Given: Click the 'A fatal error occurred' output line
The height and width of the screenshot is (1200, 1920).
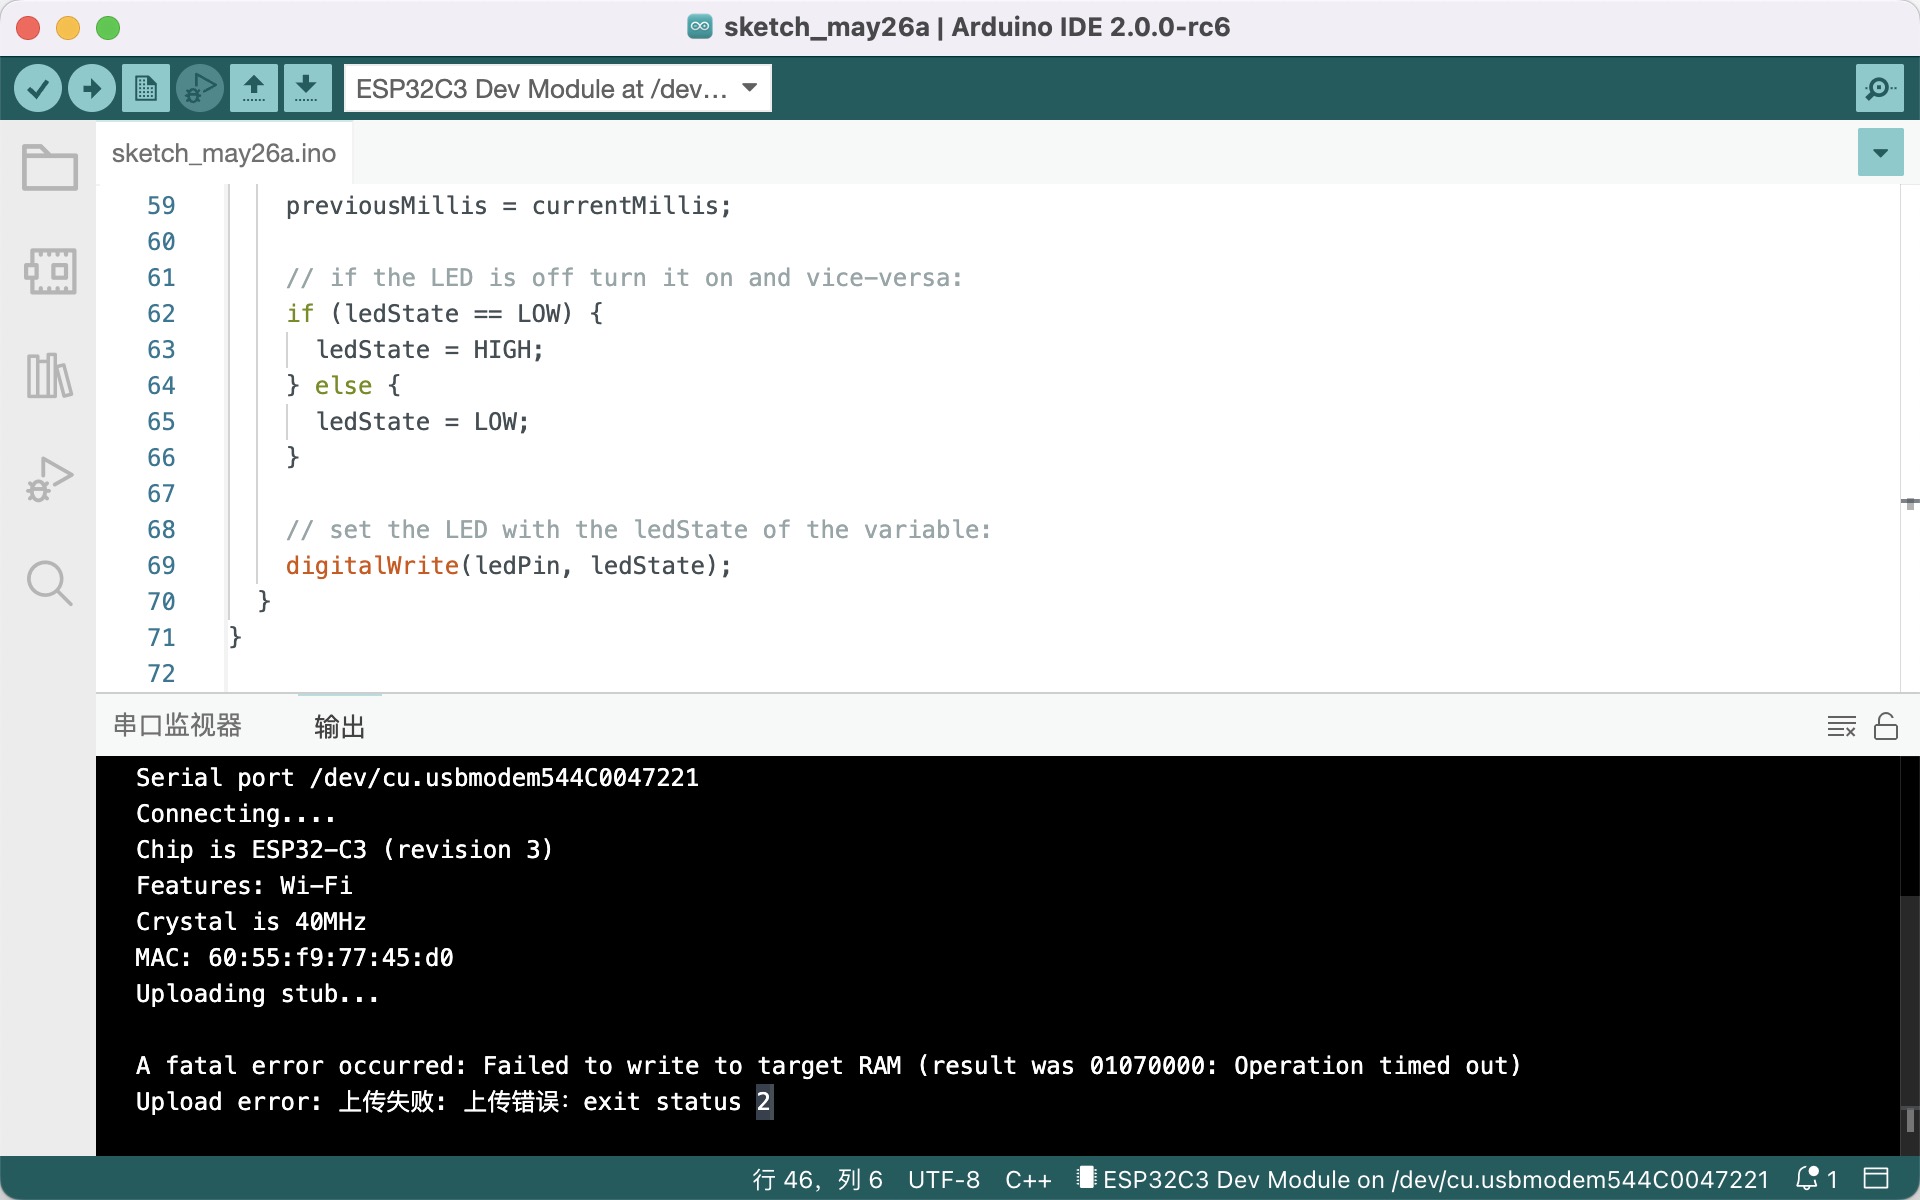Looking at the screenshot, I should [x=828, y=1066].
